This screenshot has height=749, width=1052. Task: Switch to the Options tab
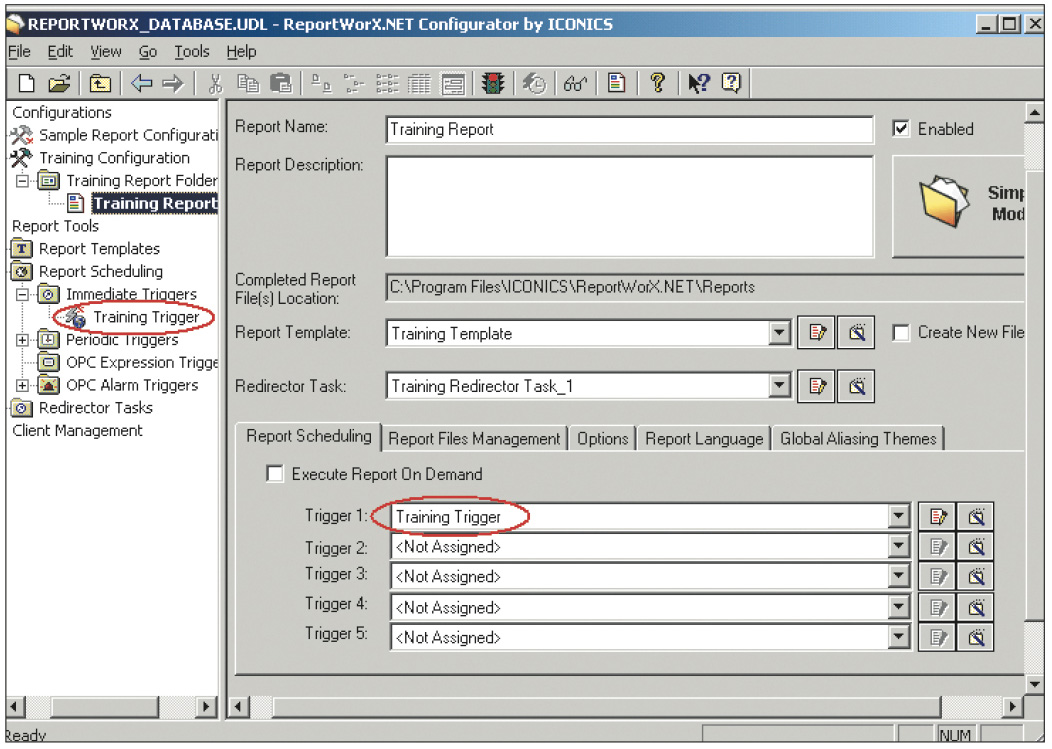point(602,439)
